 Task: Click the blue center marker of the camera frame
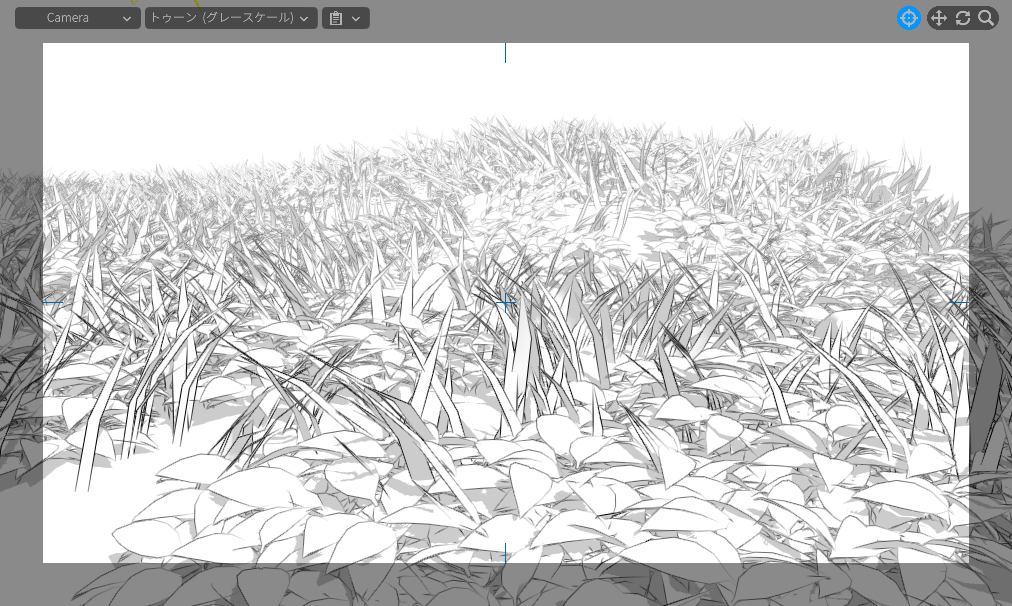click(506, 302)
